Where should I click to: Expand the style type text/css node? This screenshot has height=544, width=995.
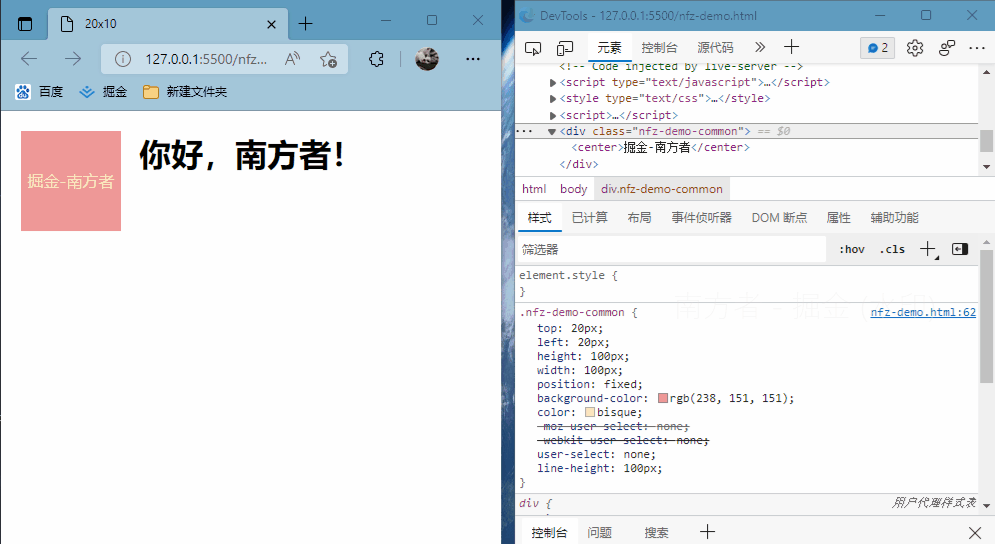pos(553,99)
